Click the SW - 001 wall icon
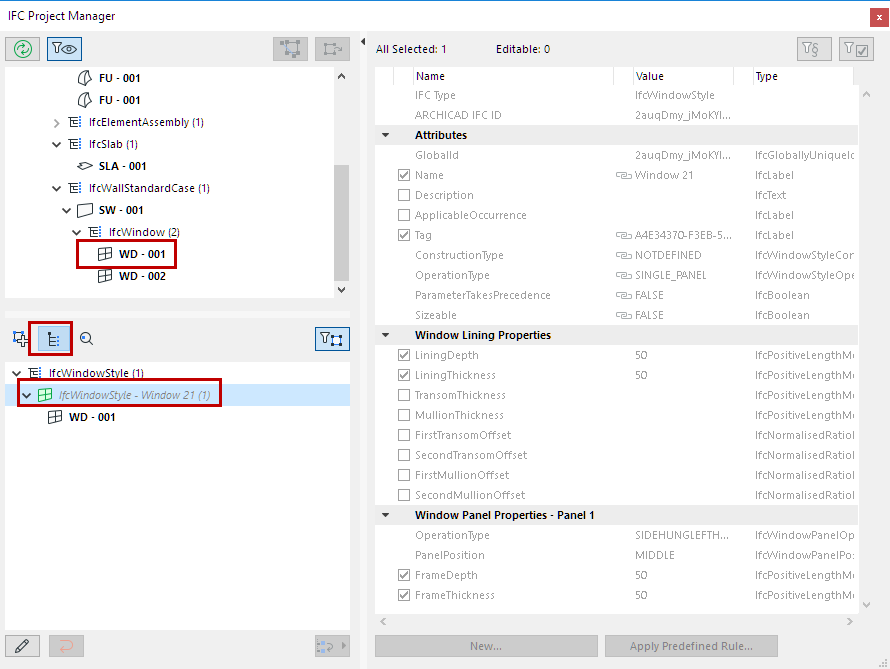Viewport: 890px width, 669px height. (85, 211)
